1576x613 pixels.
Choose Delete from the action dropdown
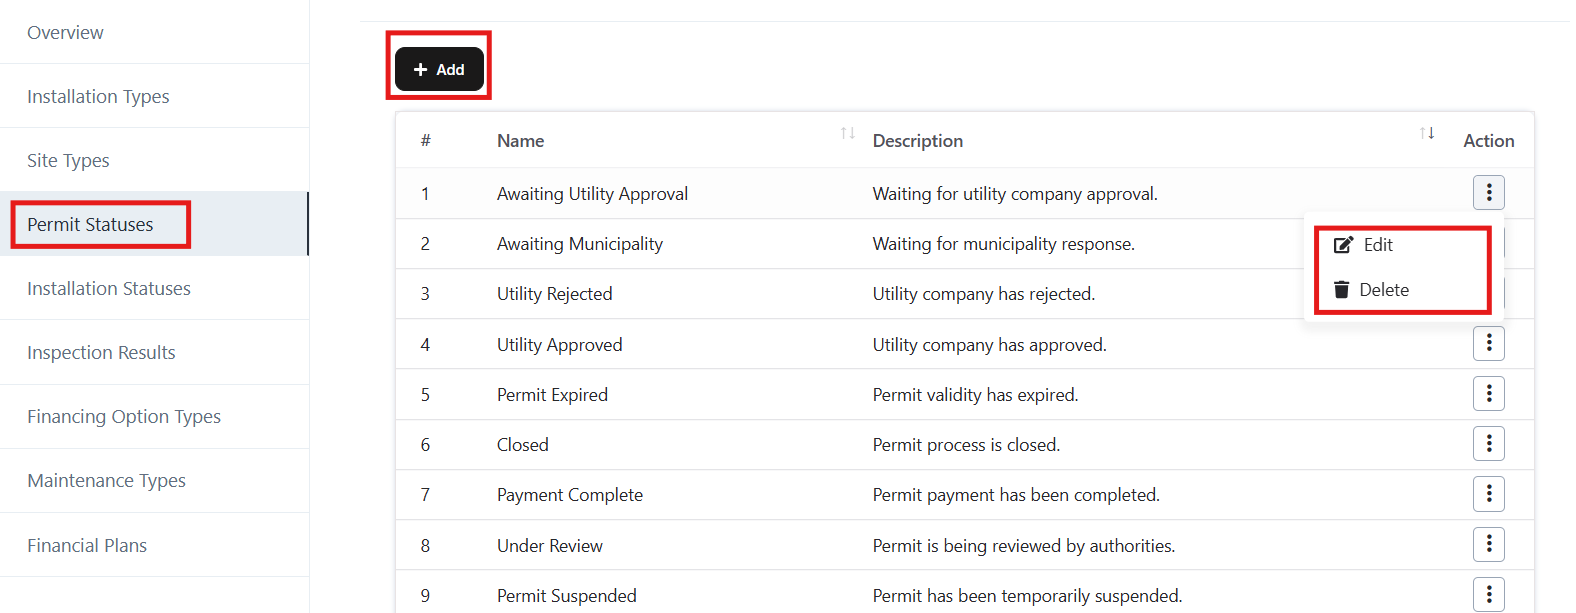(x=1383, y=290)
